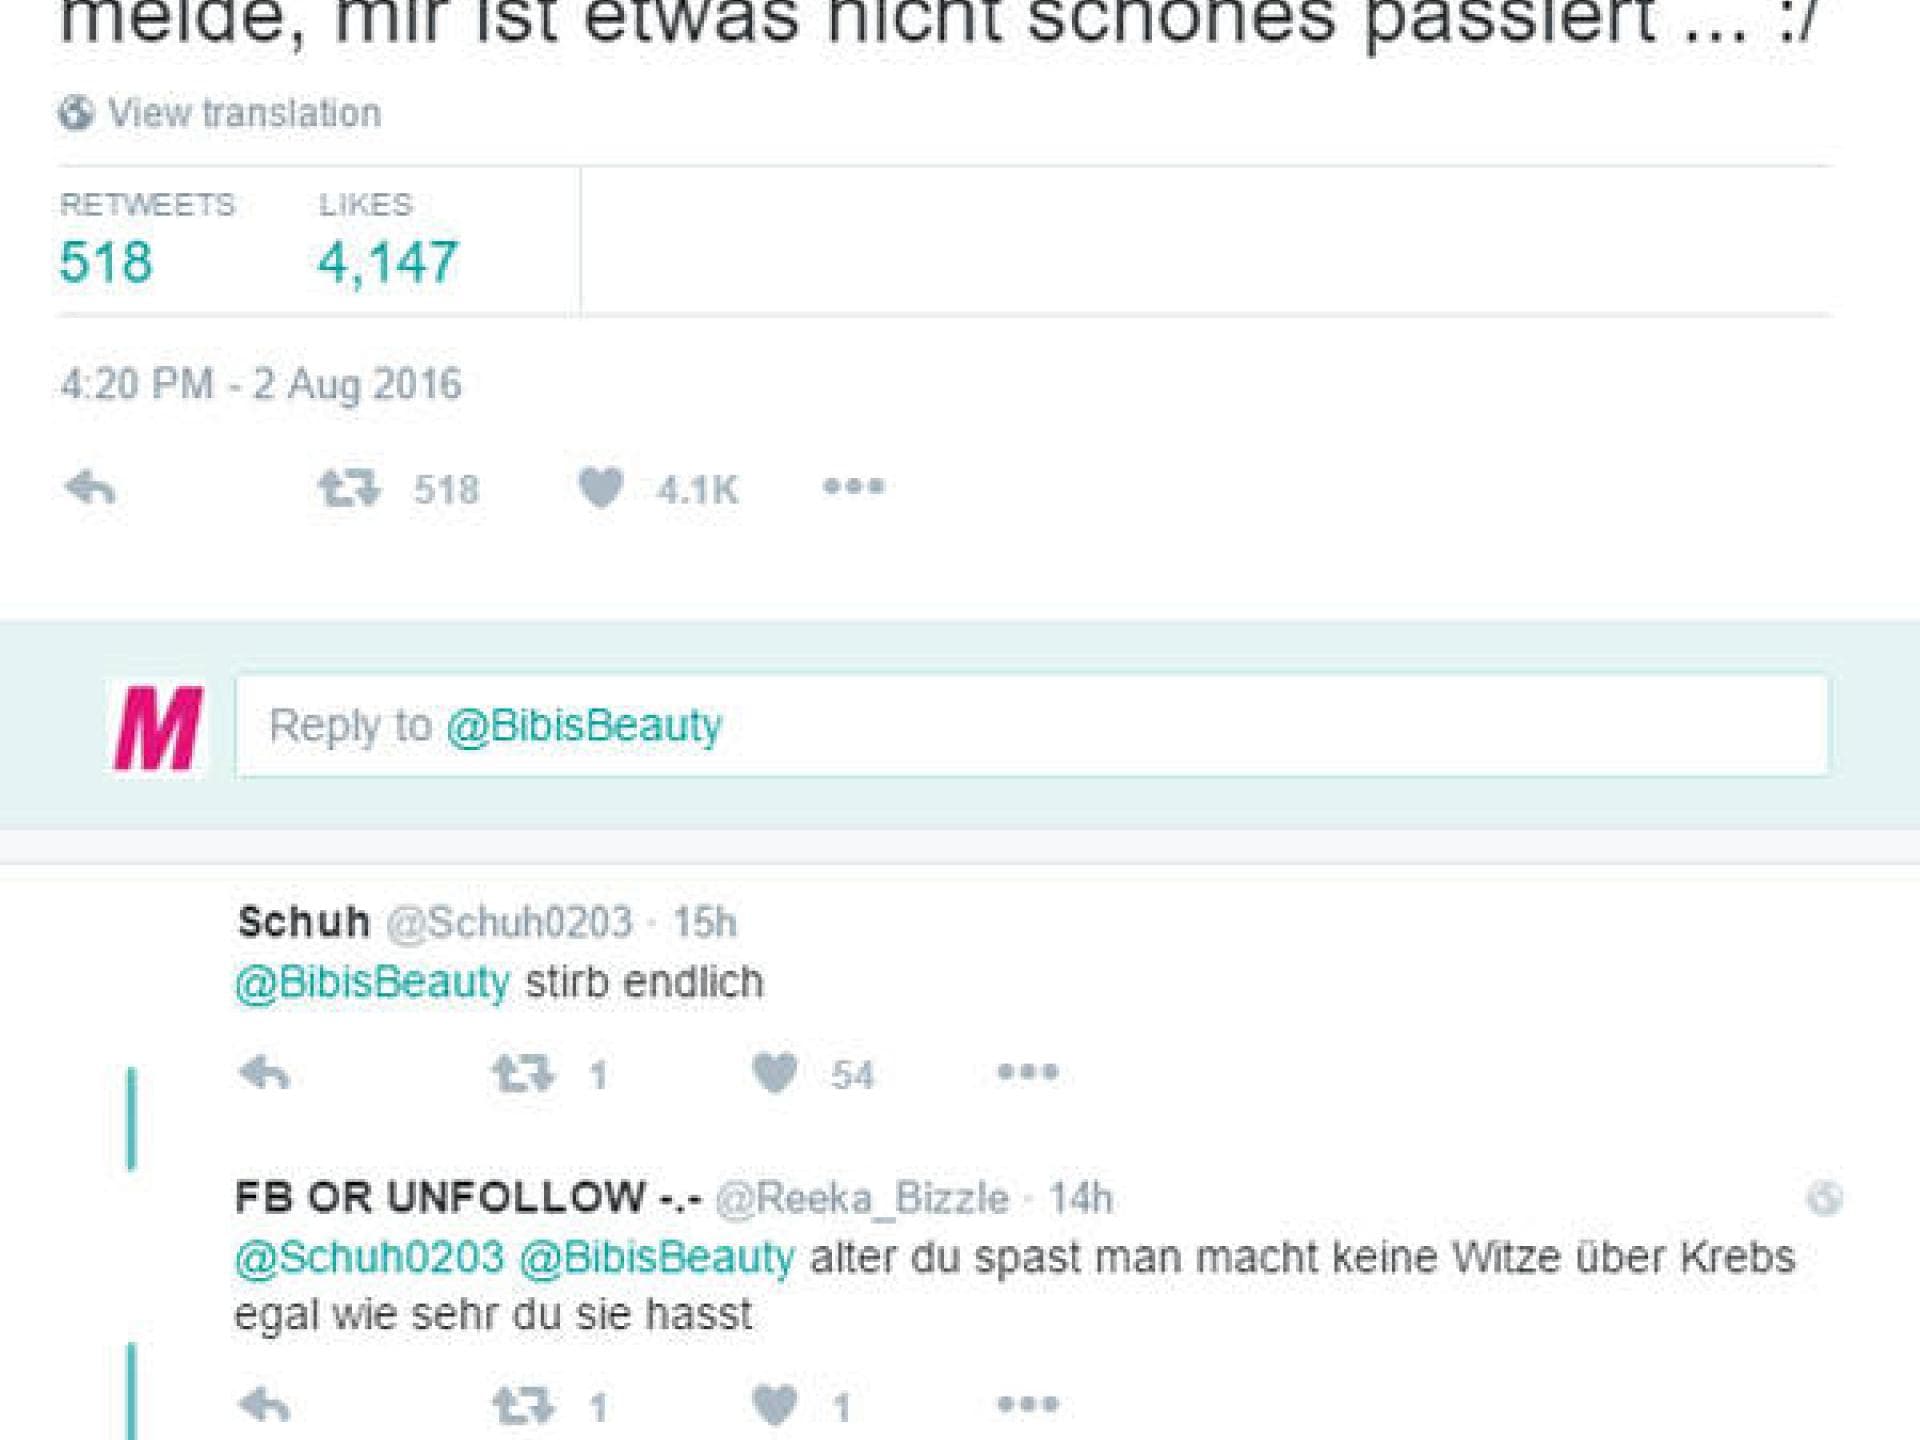
Task: Open the 518 retweets count list
Action: [106, 262]
